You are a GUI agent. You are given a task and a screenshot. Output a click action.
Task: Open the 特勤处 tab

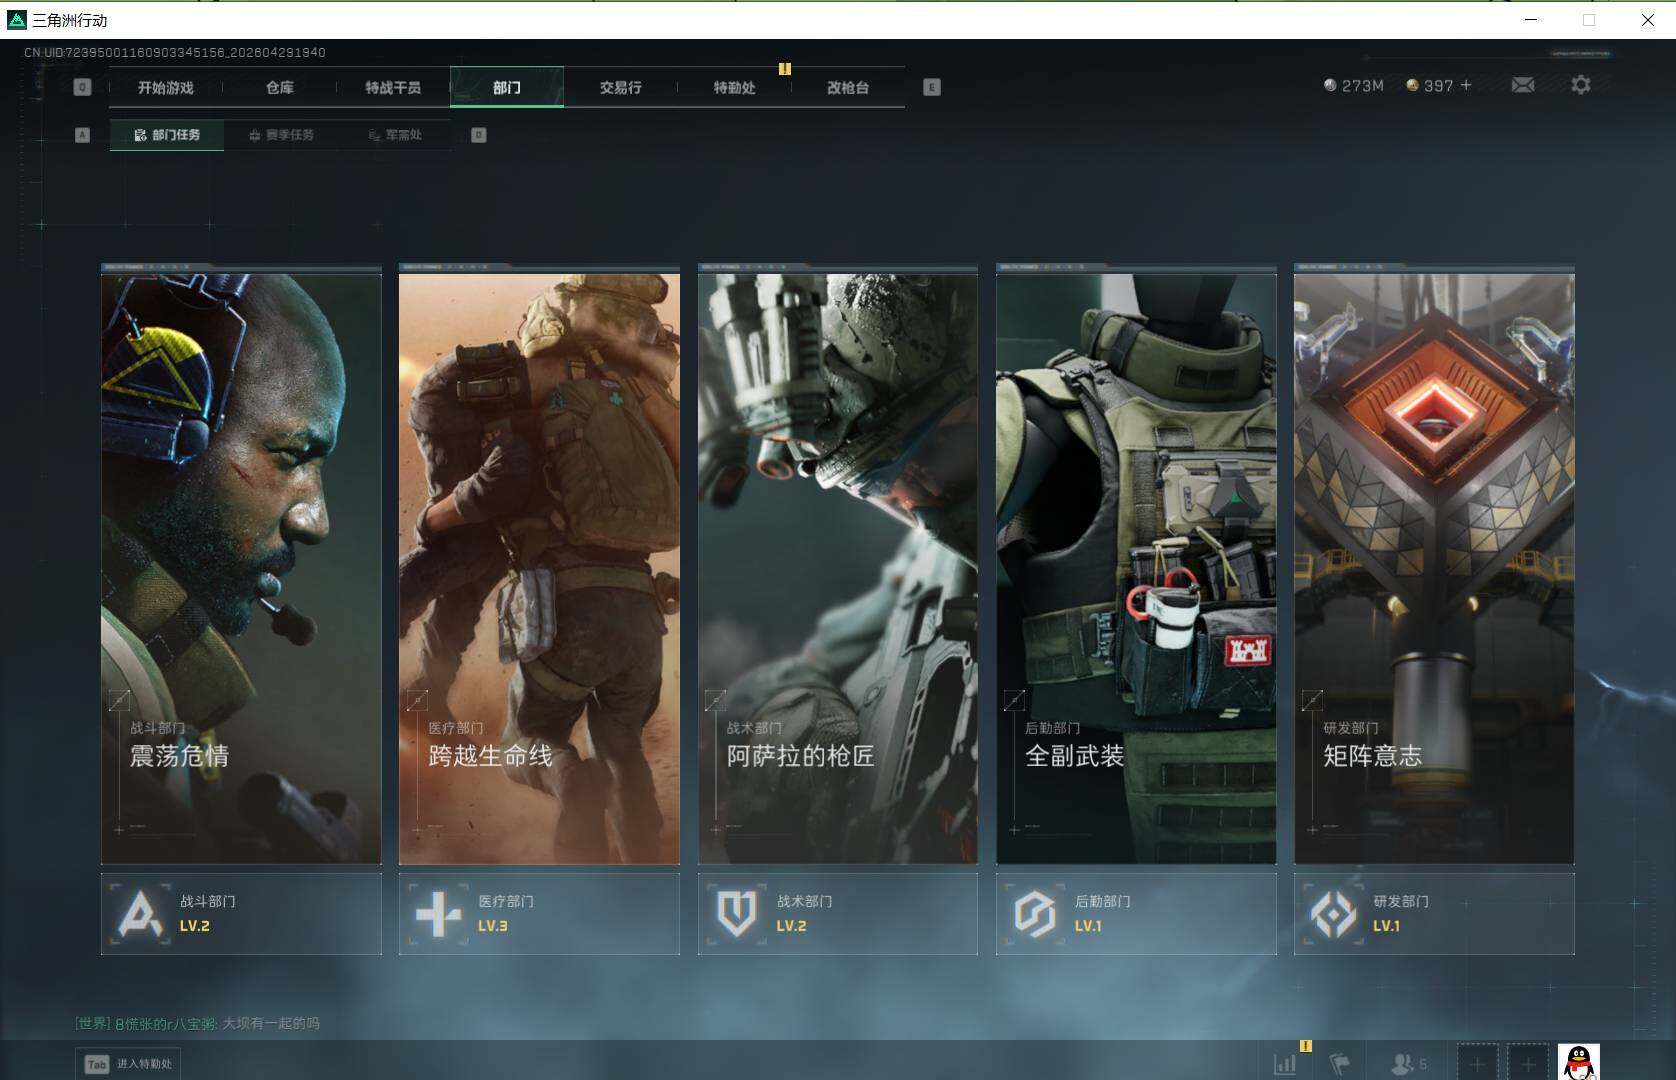735,88
